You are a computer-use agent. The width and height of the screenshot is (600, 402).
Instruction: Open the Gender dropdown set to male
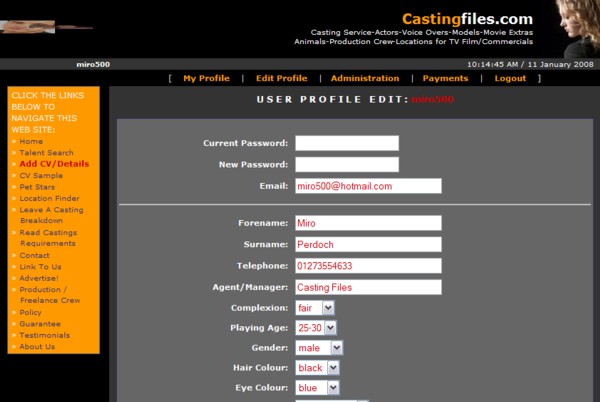[319, 348]
